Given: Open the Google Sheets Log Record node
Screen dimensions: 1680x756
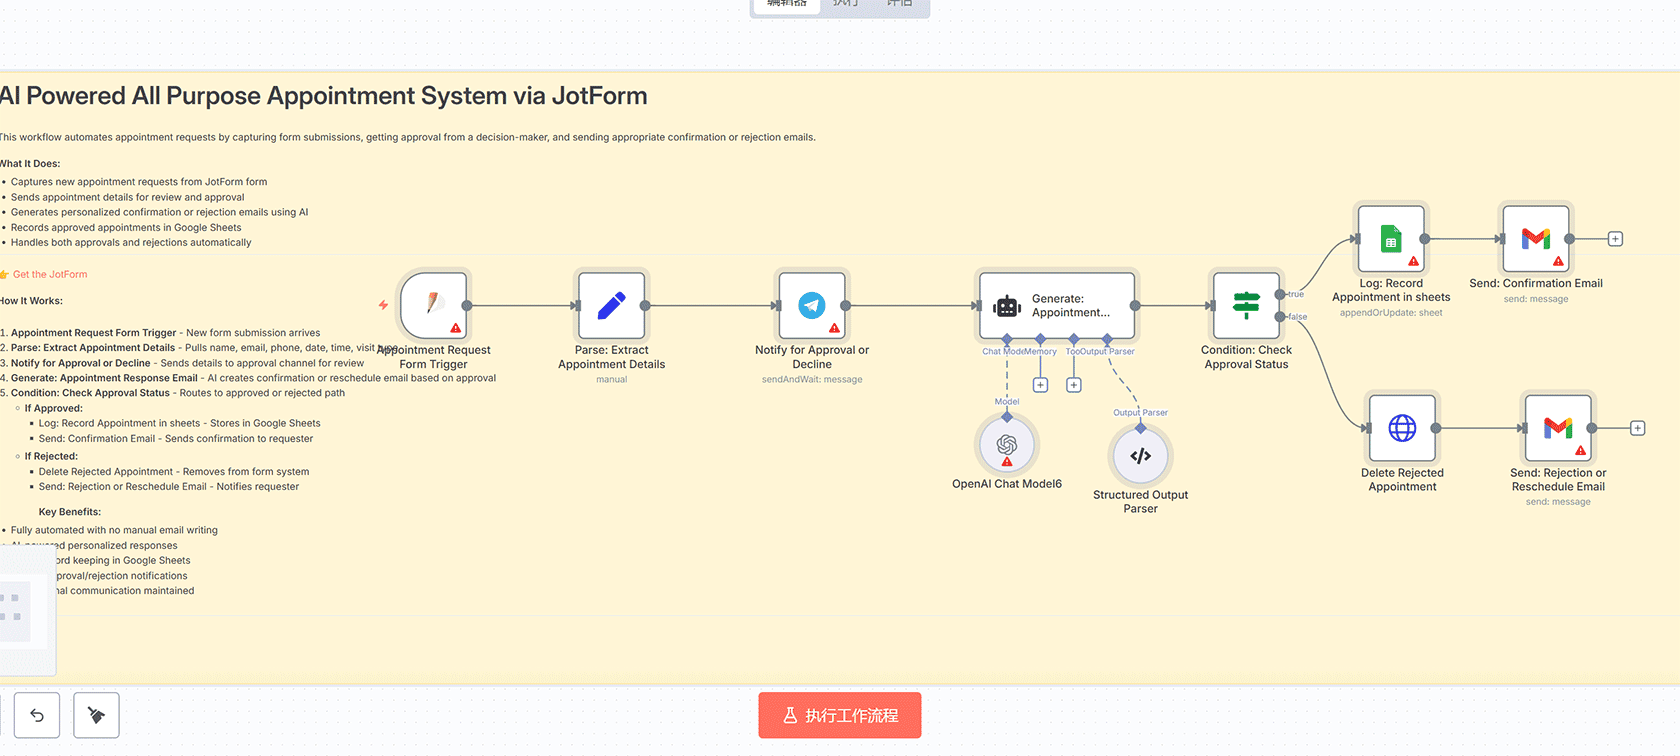Looking at the screenshot, I should 1390,239.
